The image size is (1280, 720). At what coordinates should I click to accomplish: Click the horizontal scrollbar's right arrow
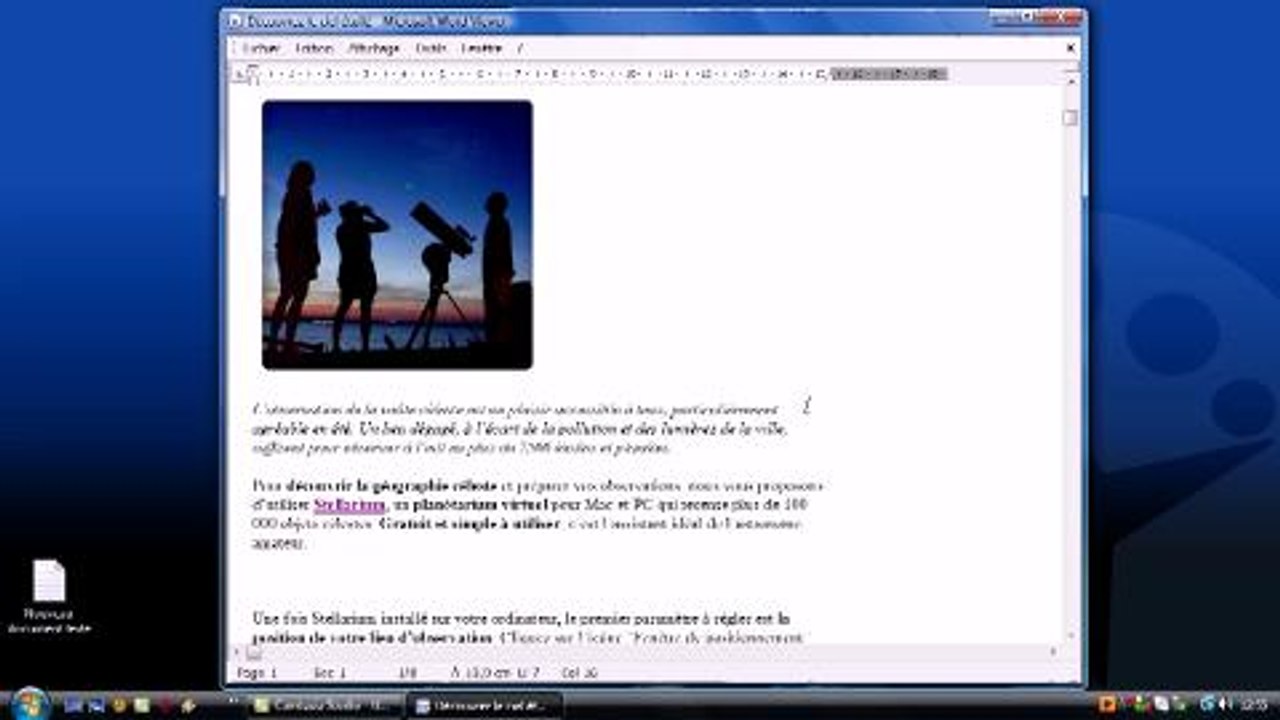(x=1053, y=652)
